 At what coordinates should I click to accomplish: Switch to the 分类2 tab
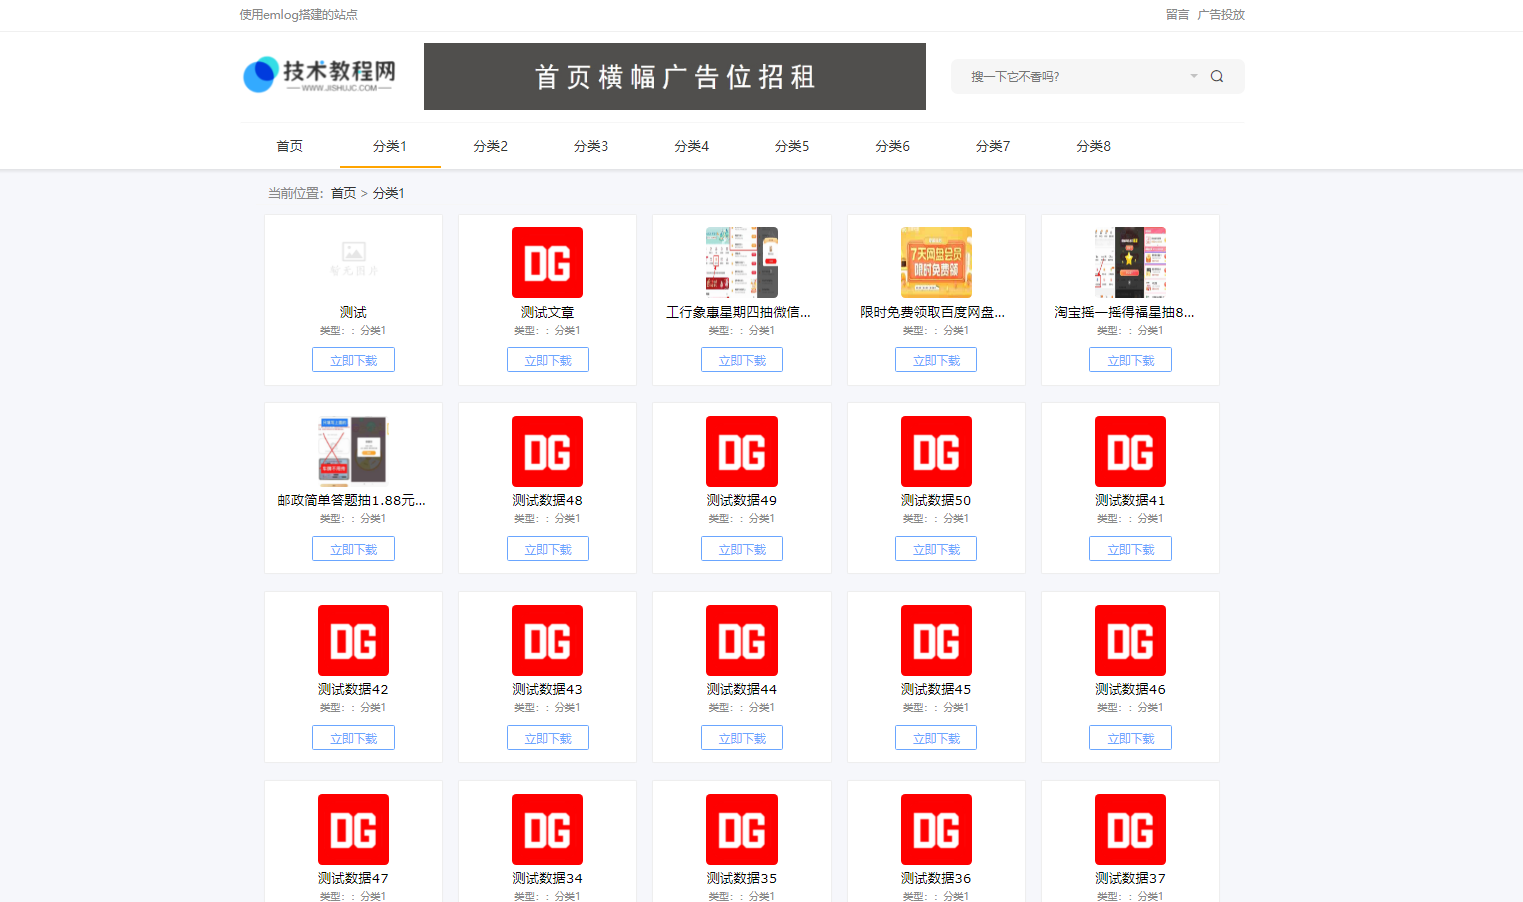coord(490,146)
